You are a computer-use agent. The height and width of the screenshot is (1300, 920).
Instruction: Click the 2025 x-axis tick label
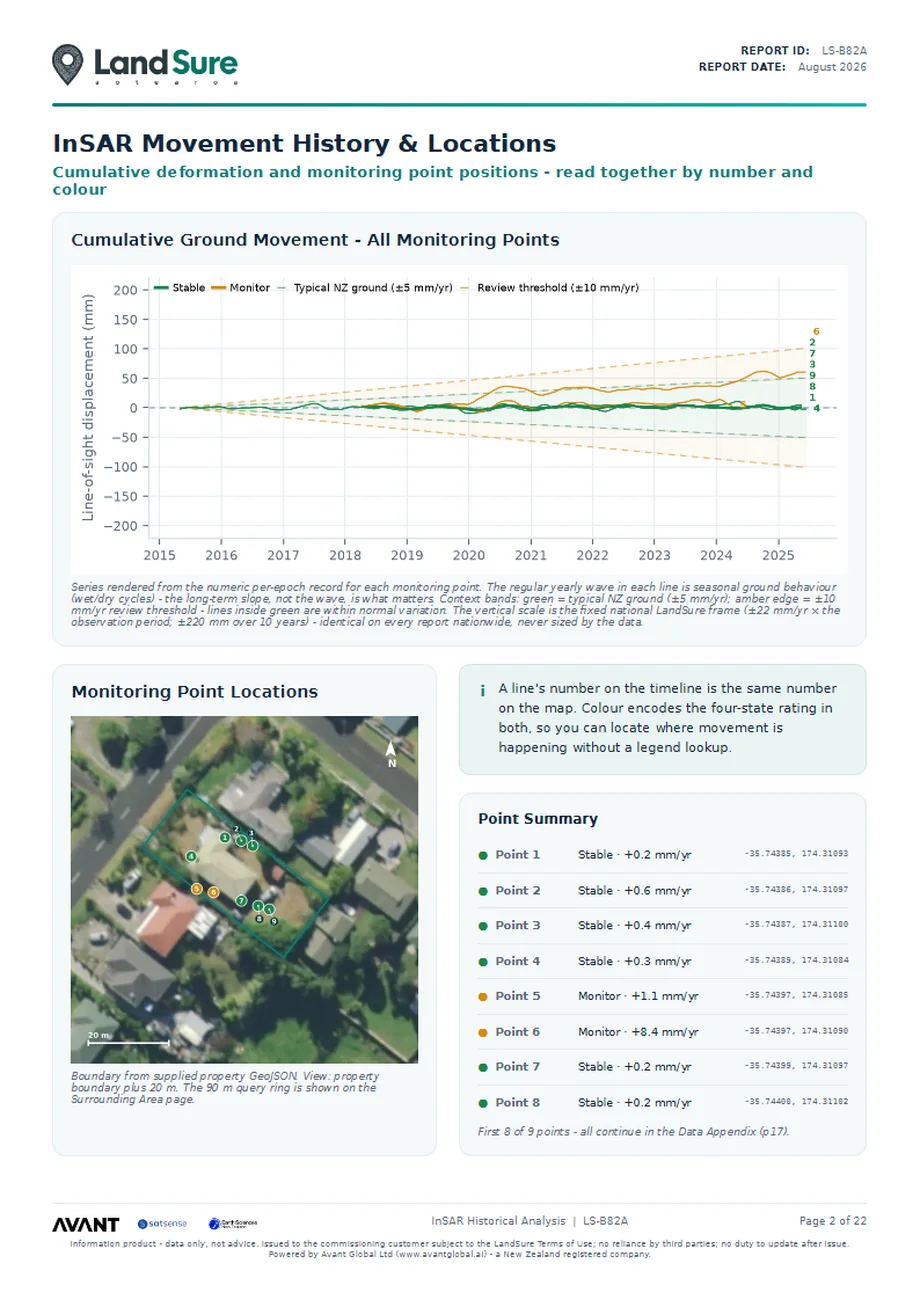[778, 555]
